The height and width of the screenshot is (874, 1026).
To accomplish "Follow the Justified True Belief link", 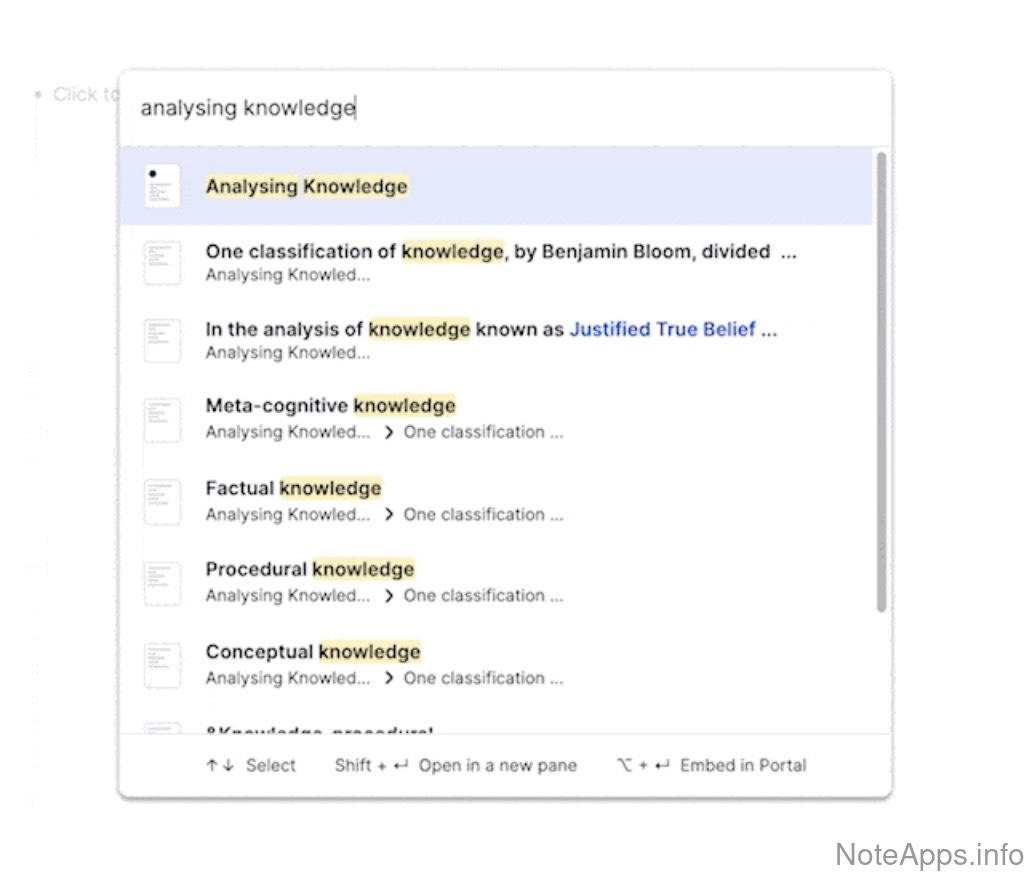I will (661, 329).
